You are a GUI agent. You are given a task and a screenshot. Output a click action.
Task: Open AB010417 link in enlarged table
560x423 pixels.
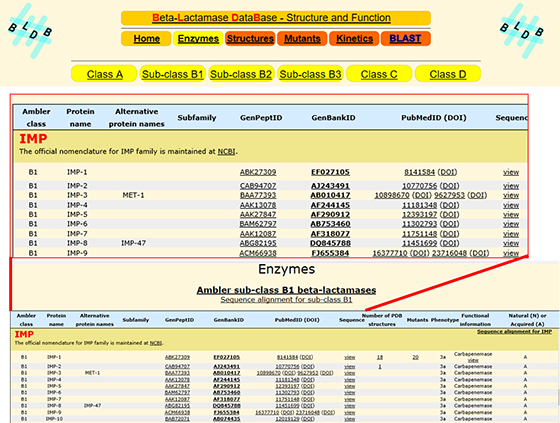tap(330, 195)
